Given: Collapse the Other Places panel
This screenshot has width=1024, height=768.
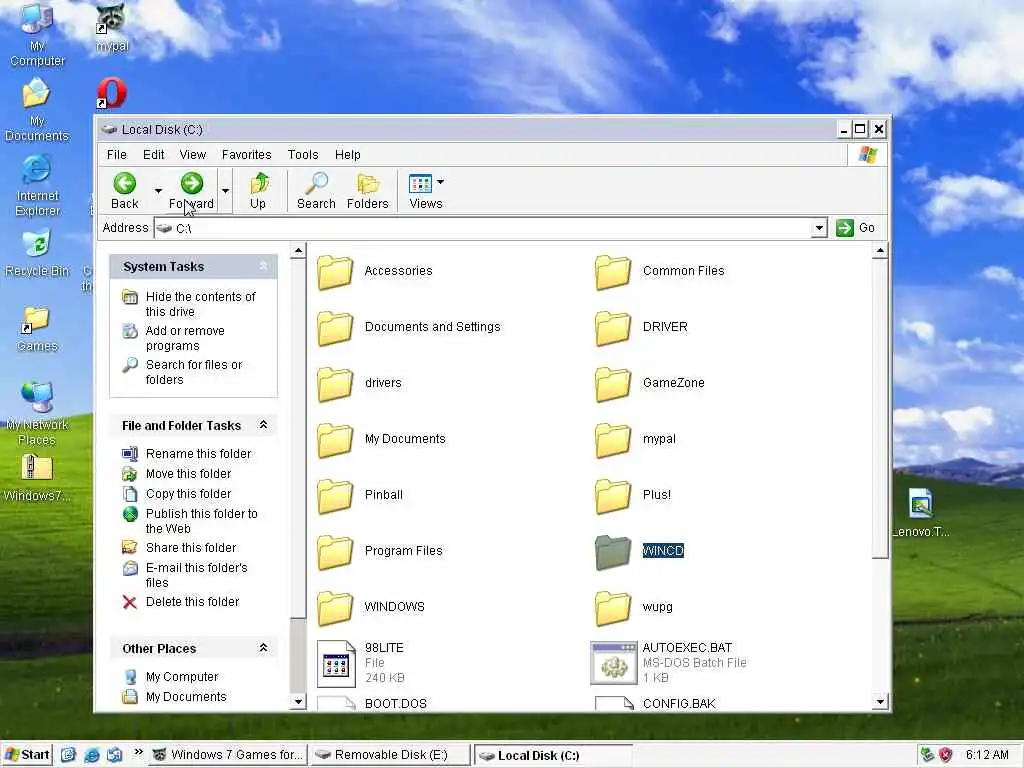Looking at the screenshot, I should [263, 648].
